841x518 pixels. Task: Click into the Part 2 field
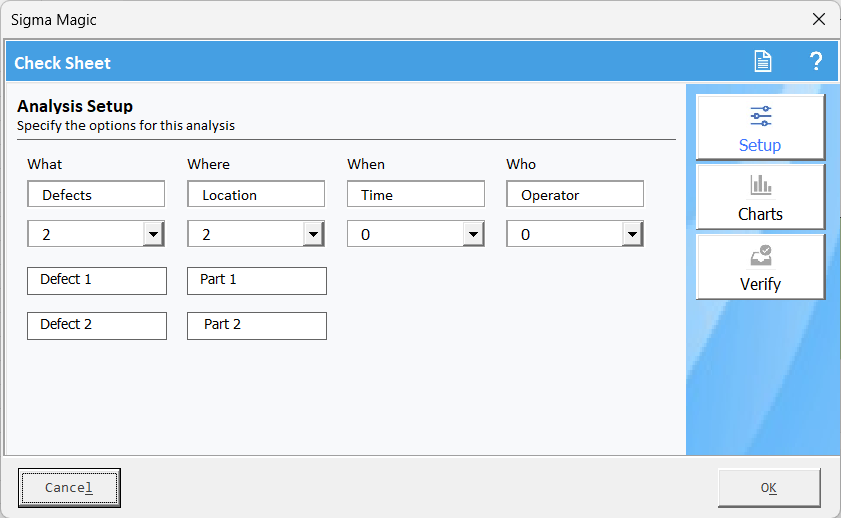[257, 325]
